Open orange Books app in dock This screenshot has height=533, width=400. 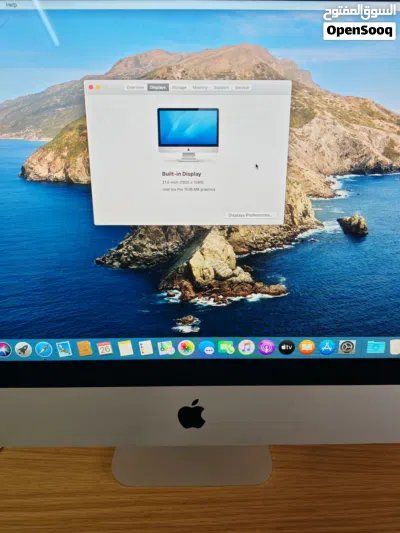click(x=307, y=347)
